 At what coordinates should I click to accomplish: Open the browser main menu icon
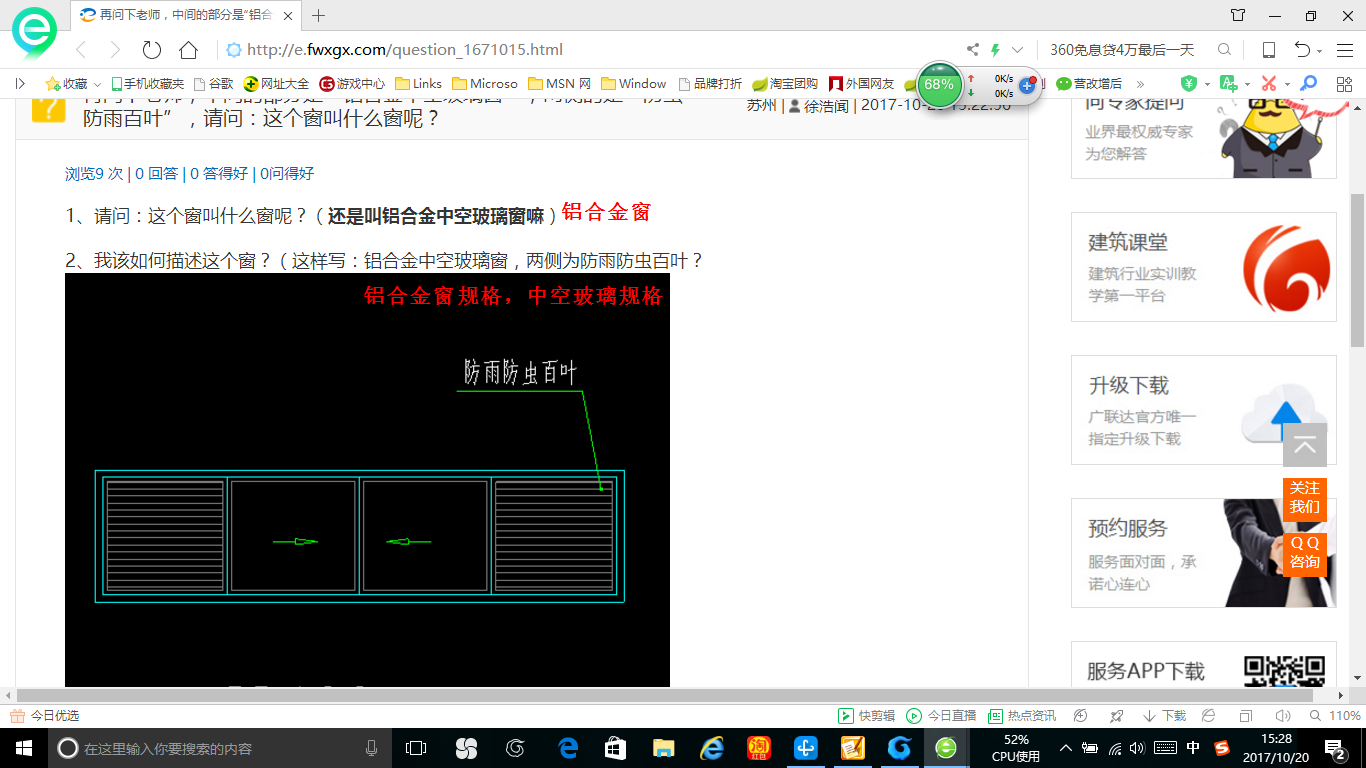click(1344, 50)
